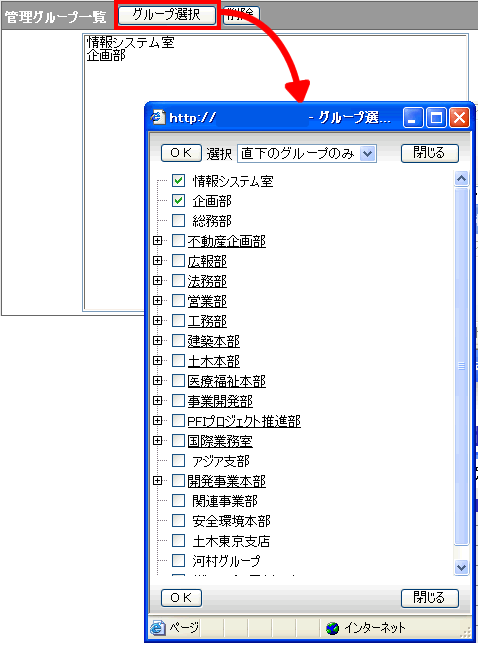
Task: Uncheck the 企画部 checkbox
Action: (x=179, y=201)
